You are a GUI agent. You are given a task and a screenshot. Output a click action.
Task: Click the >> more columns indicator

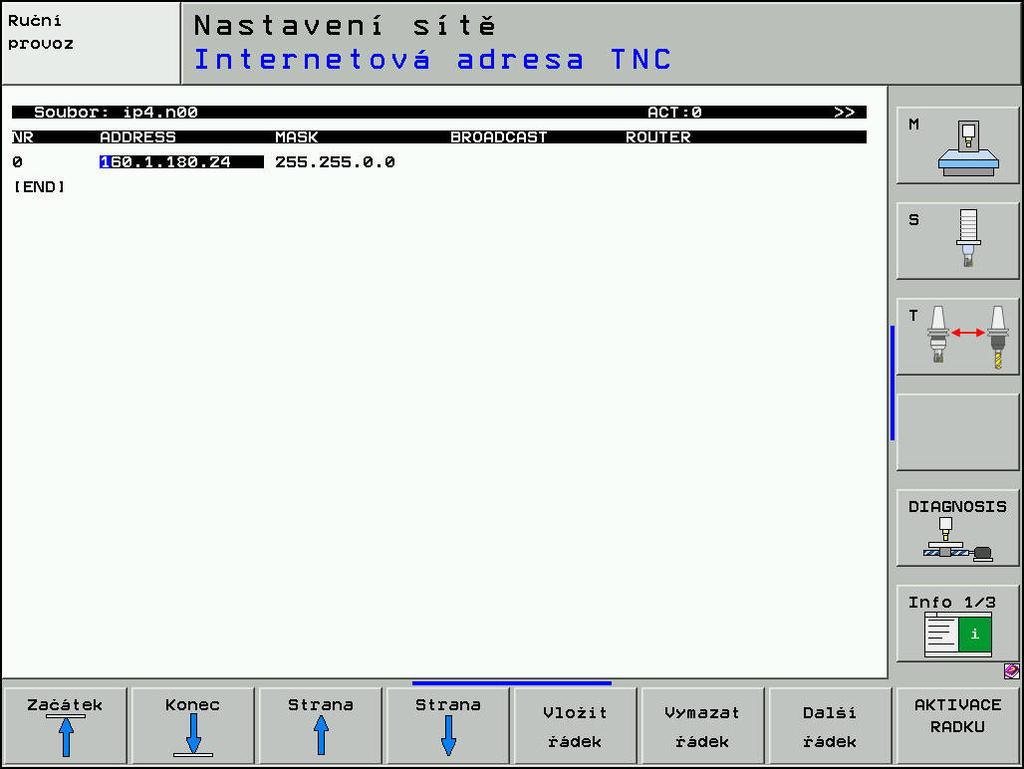click(x=844, y=112)
